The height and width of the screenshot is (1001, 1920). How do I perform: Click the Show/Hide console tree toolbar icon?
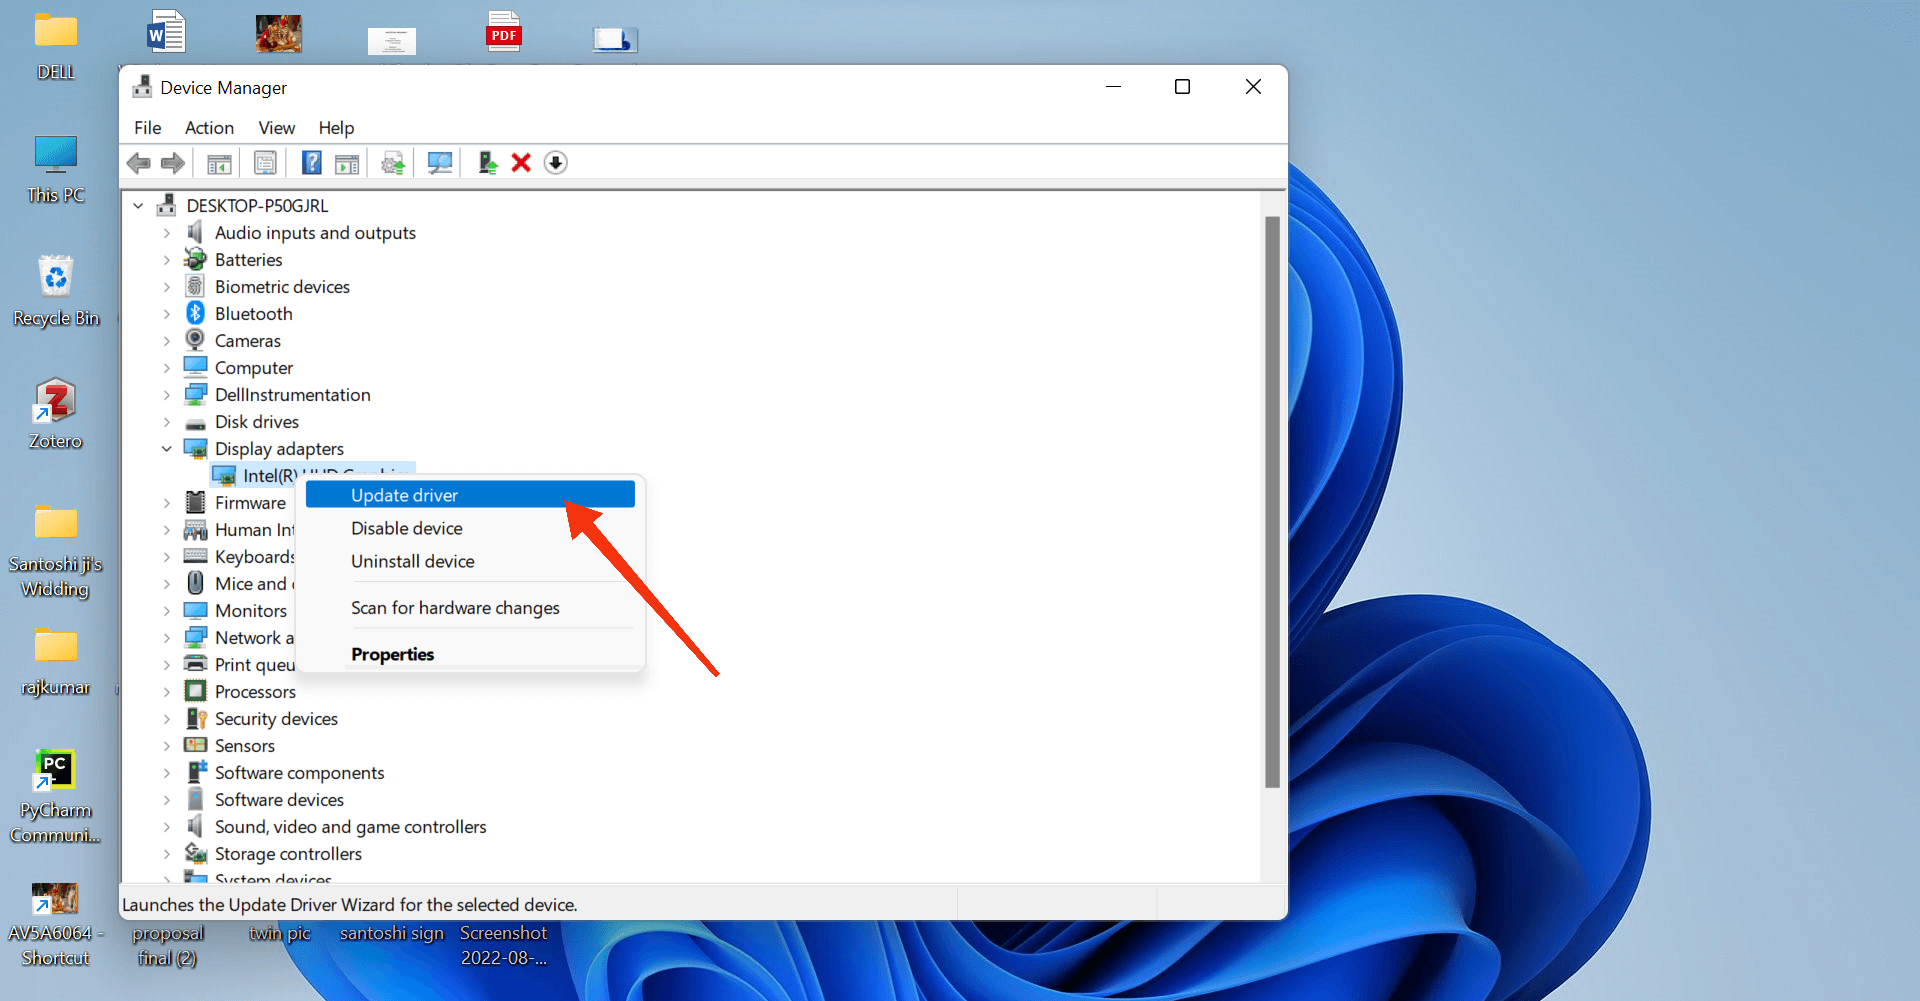pos(219,163)
